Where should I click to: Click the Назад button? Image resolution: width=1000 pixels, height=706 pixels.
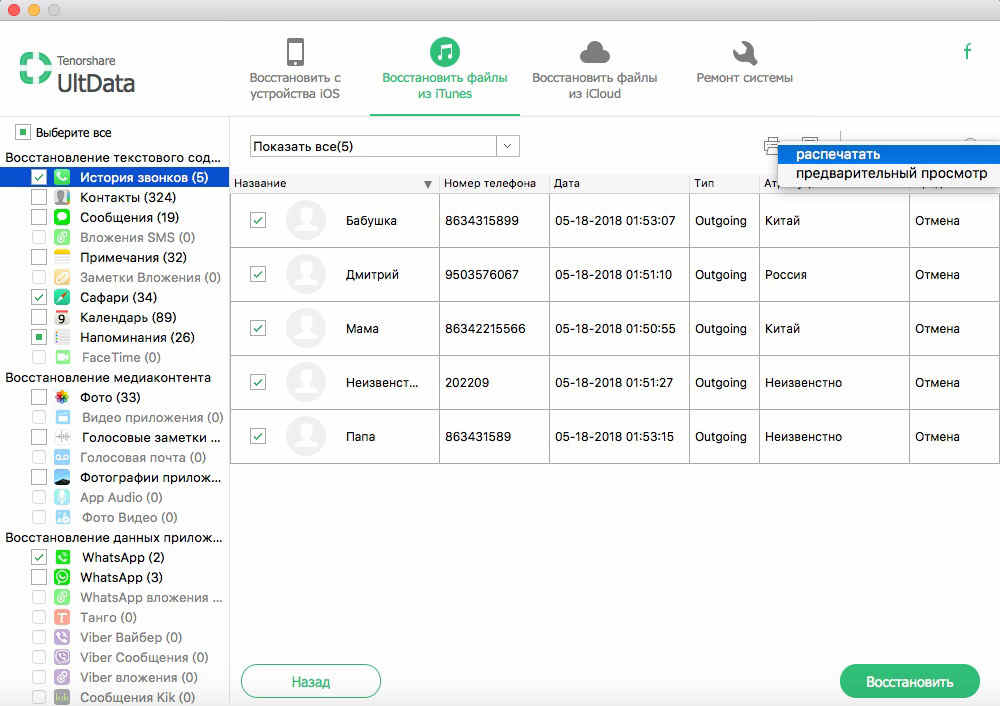311,682
